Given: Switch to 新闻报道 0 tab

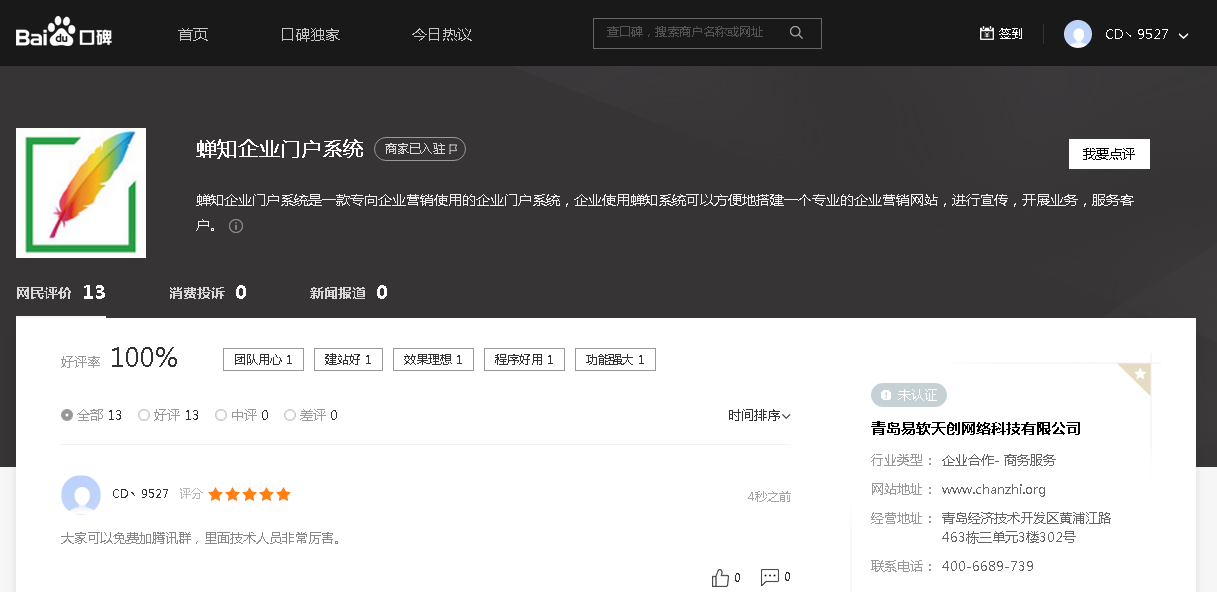Looking at the screenshot, I should click(349, 293).
